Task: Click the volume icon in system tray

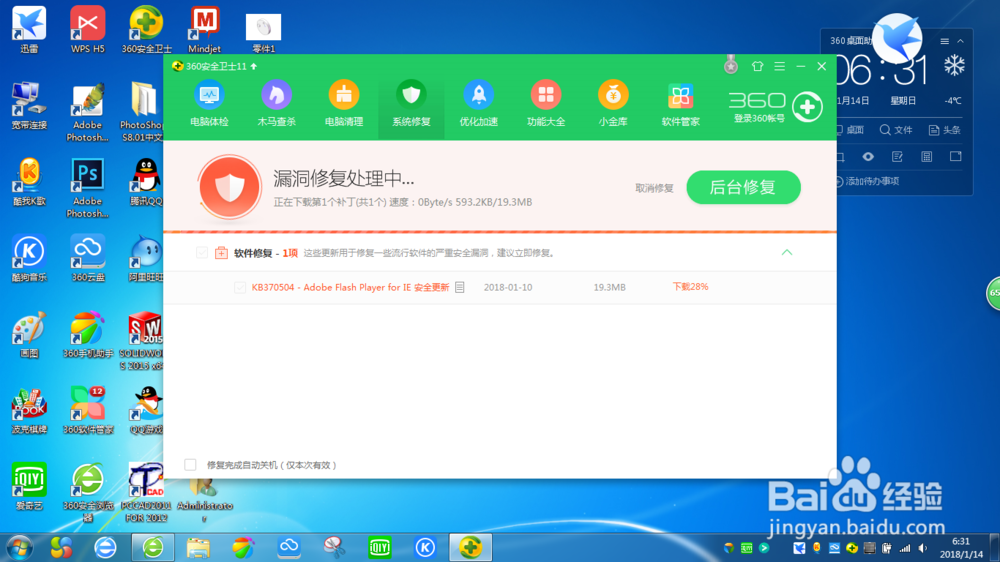Action: (923, 548)
